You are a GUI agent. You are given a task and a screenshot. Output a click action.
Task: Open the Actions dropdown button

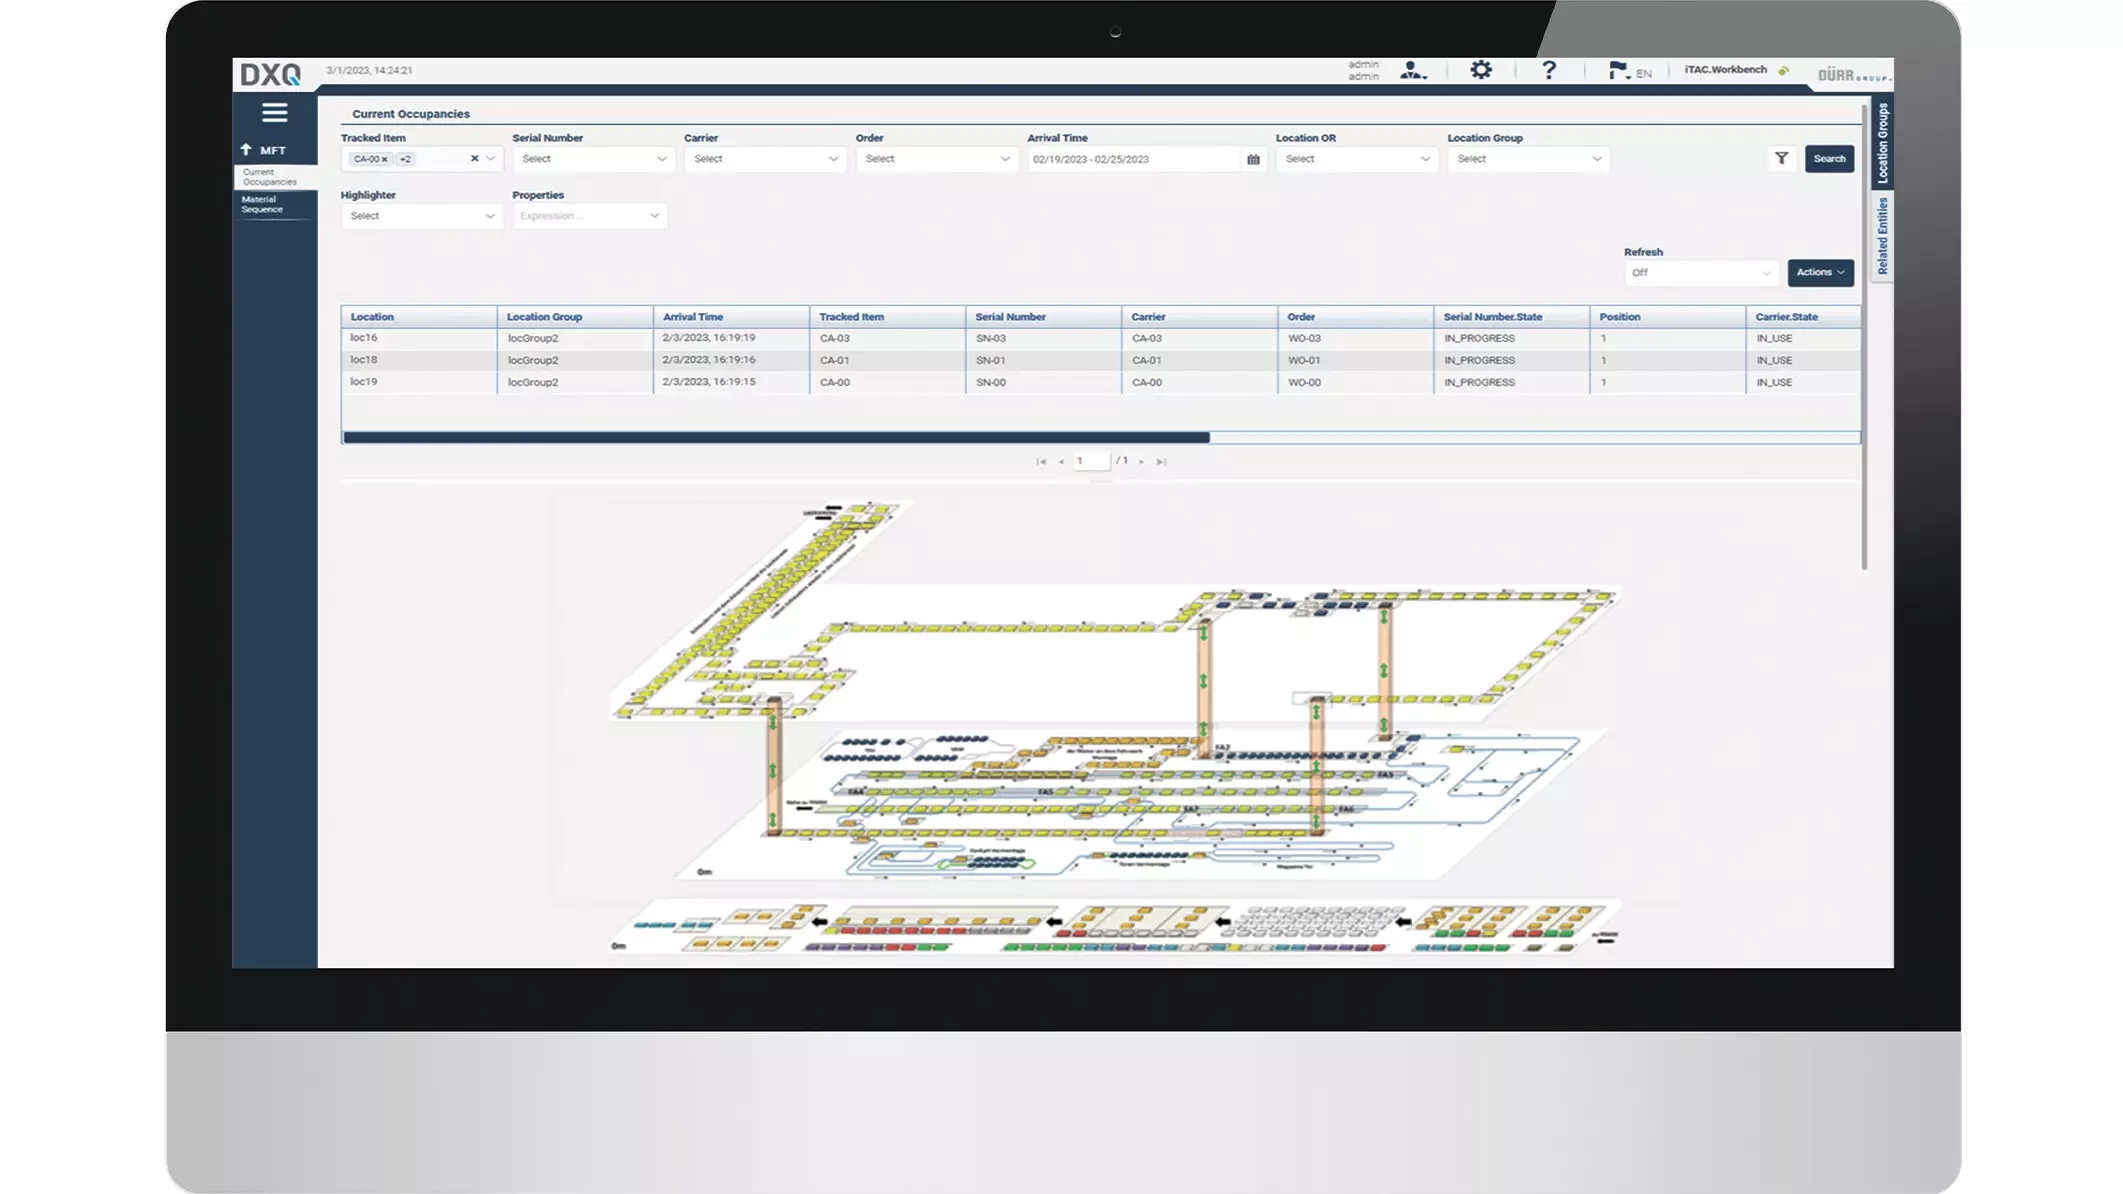click(1820, 272)
